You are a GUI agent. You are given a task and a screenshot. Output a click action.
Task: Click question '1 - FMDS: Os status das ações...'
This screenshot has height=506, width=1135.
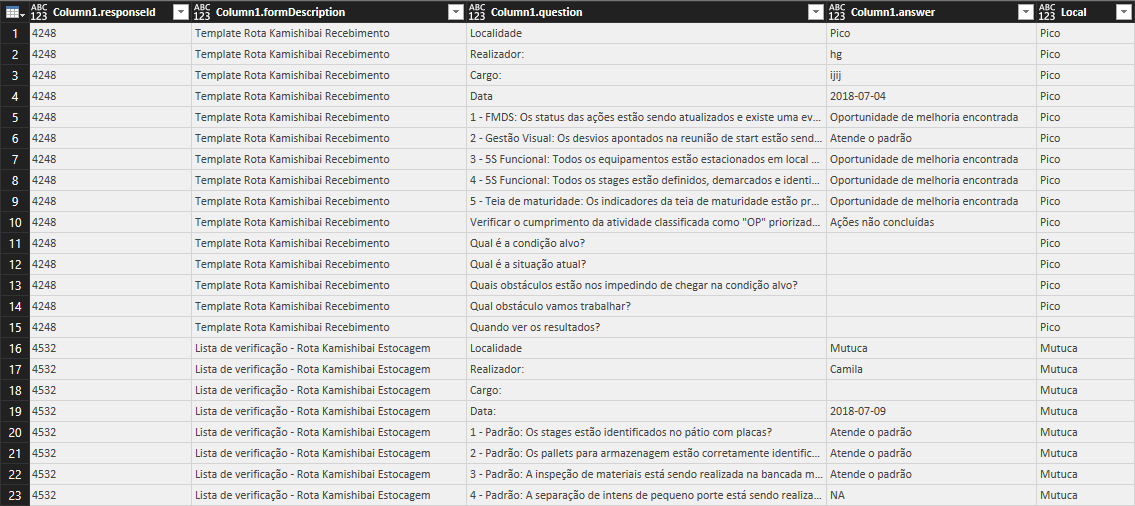tap(646, 117)
